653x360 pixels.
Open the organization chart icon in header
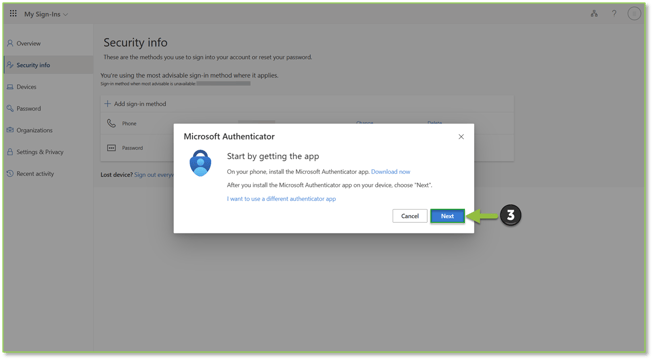click(594, 14)
